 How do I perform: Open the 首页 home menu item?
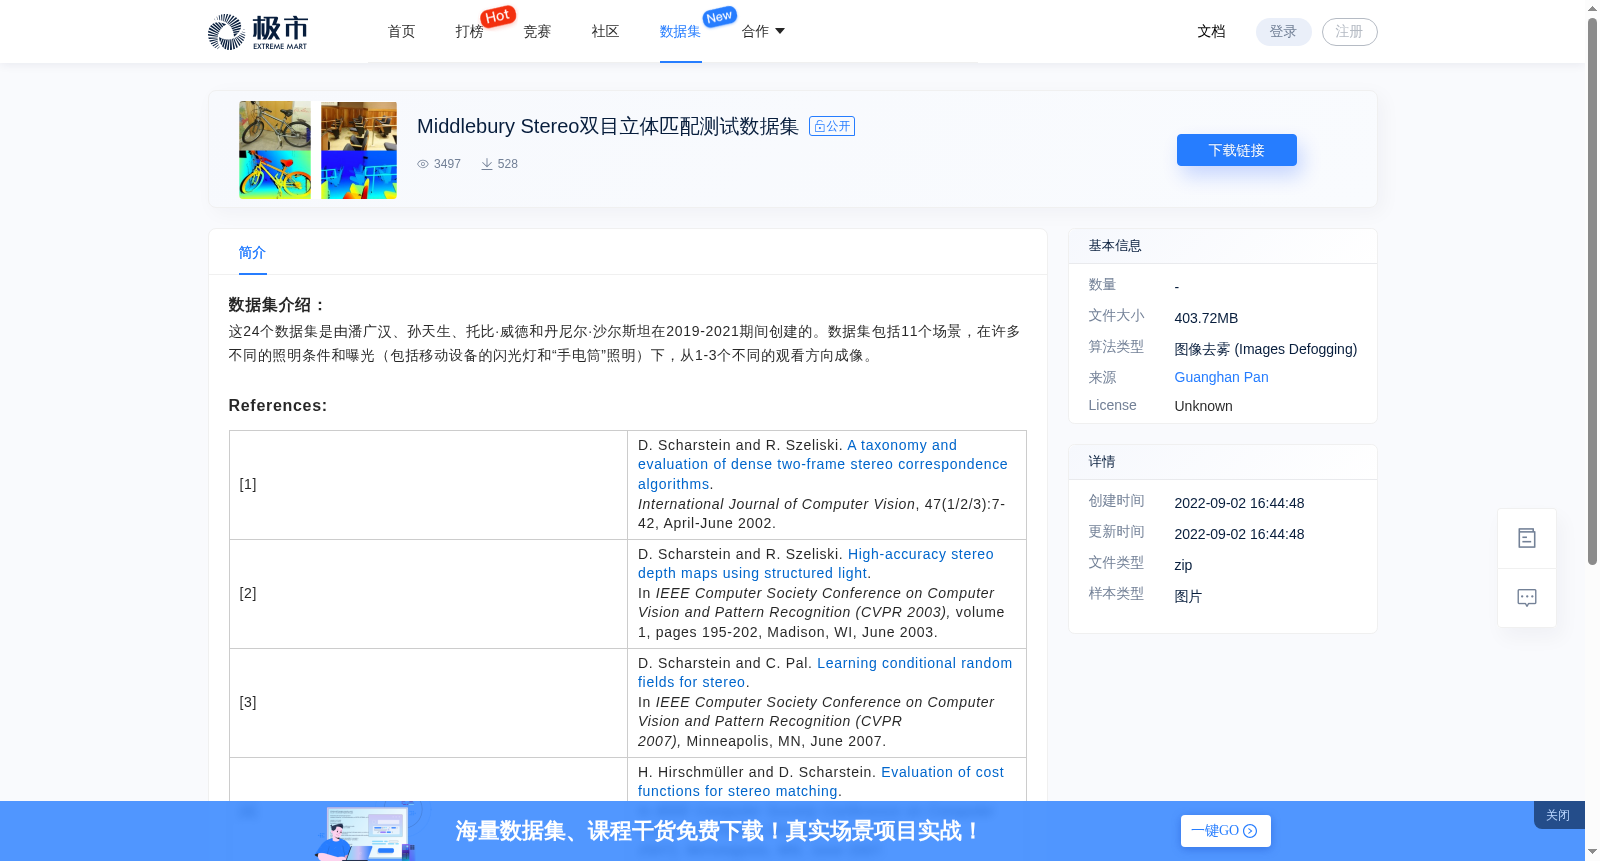(402, 32)
